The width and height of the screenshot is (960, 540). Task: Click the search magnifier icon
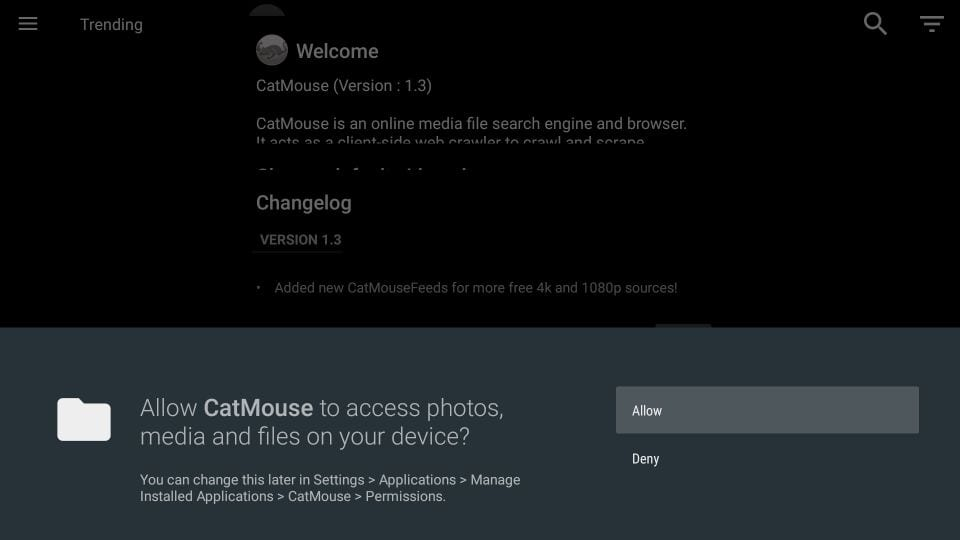(875, 24)
